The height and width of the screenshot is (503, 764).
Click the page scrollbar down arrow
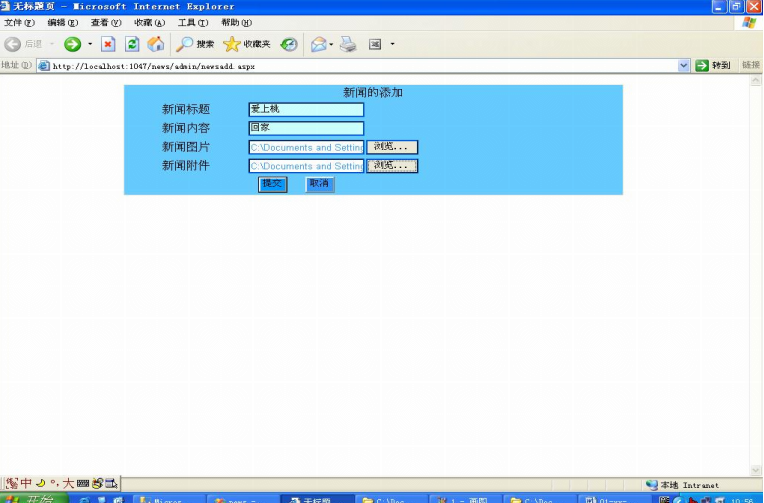[756, 470]
